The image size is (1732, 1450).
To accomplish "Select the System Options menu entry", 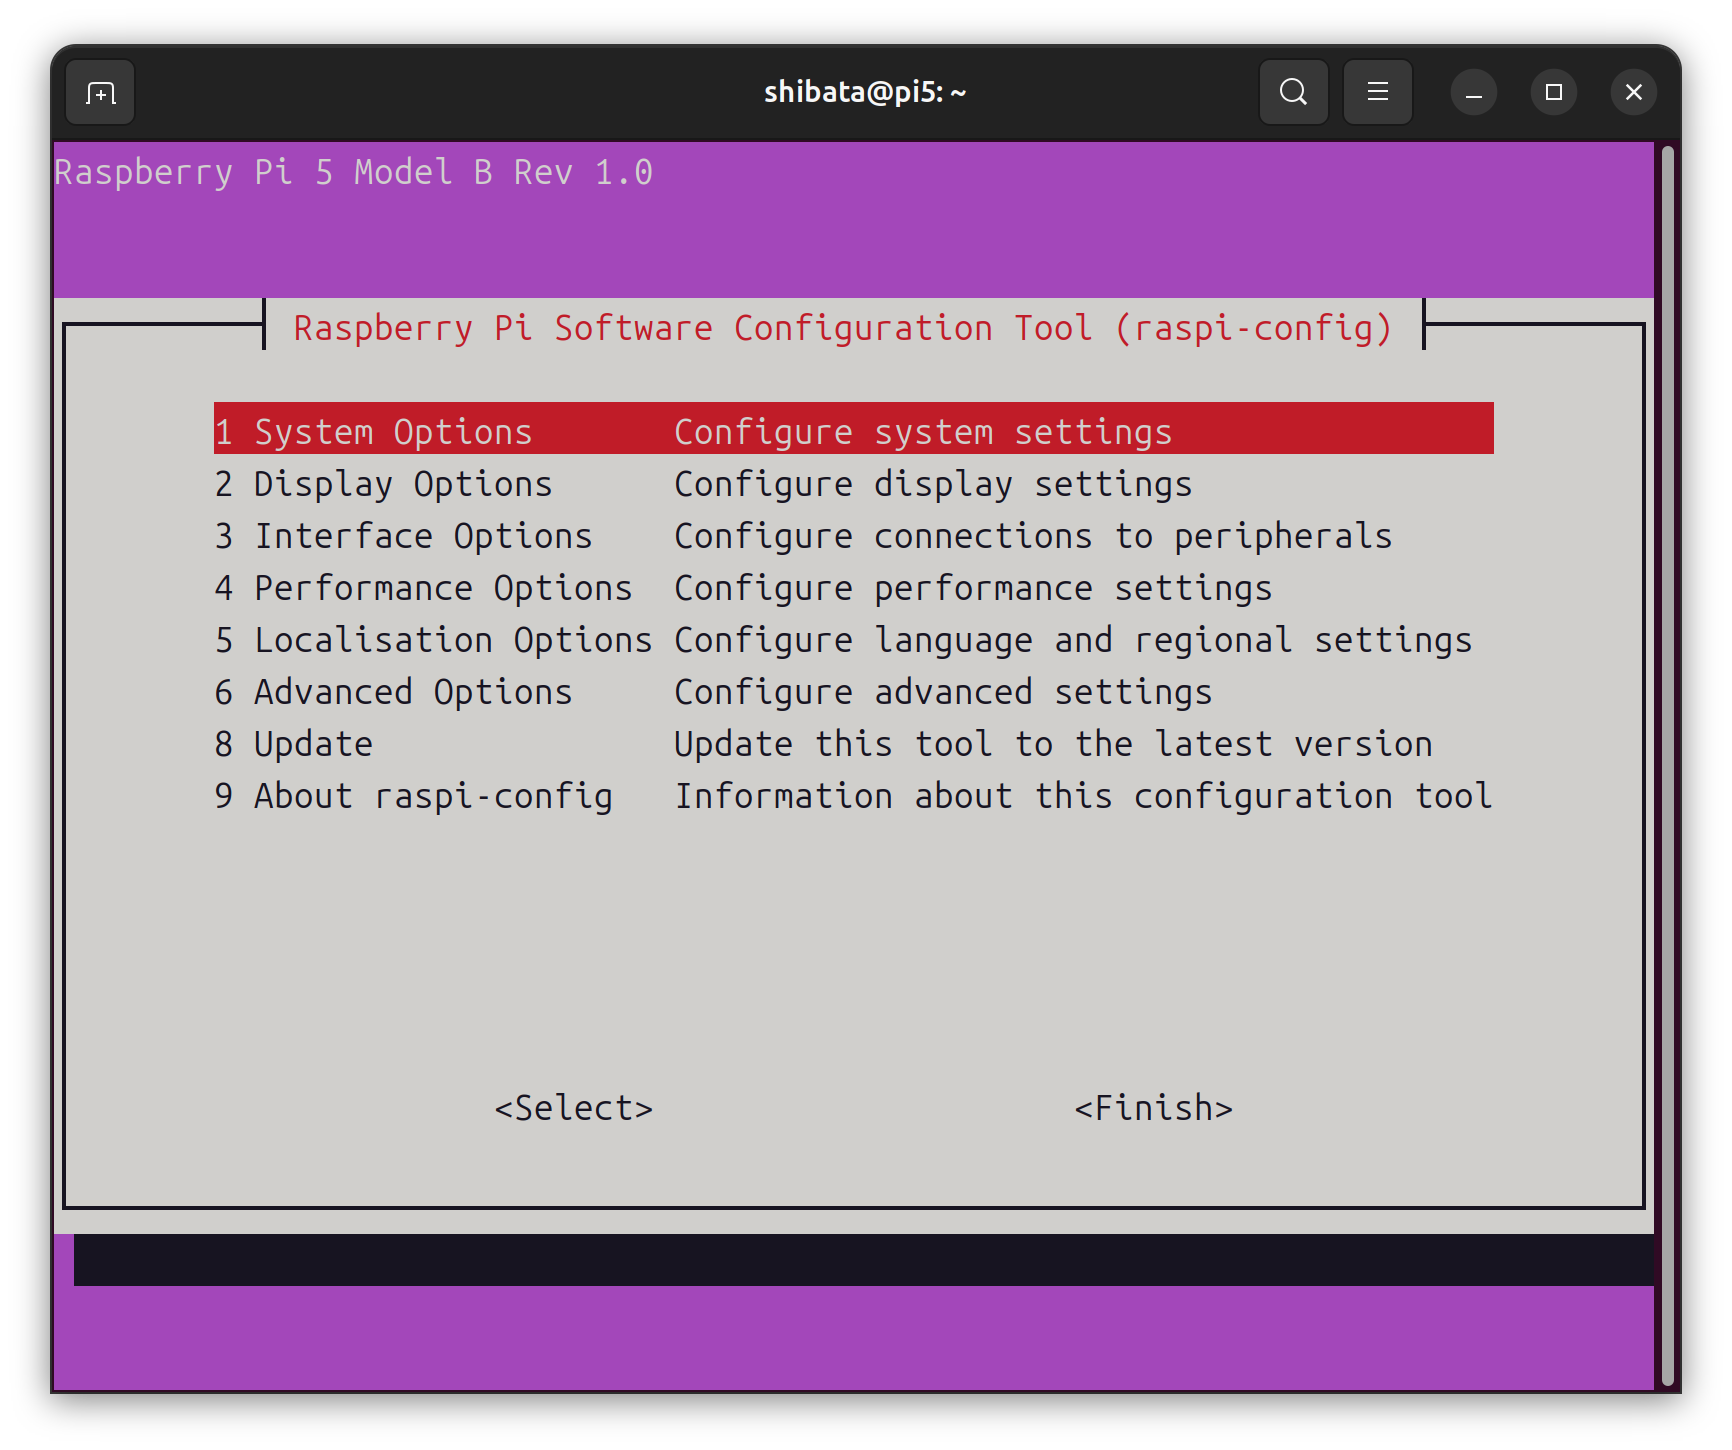I will click(x=392, y=431).
